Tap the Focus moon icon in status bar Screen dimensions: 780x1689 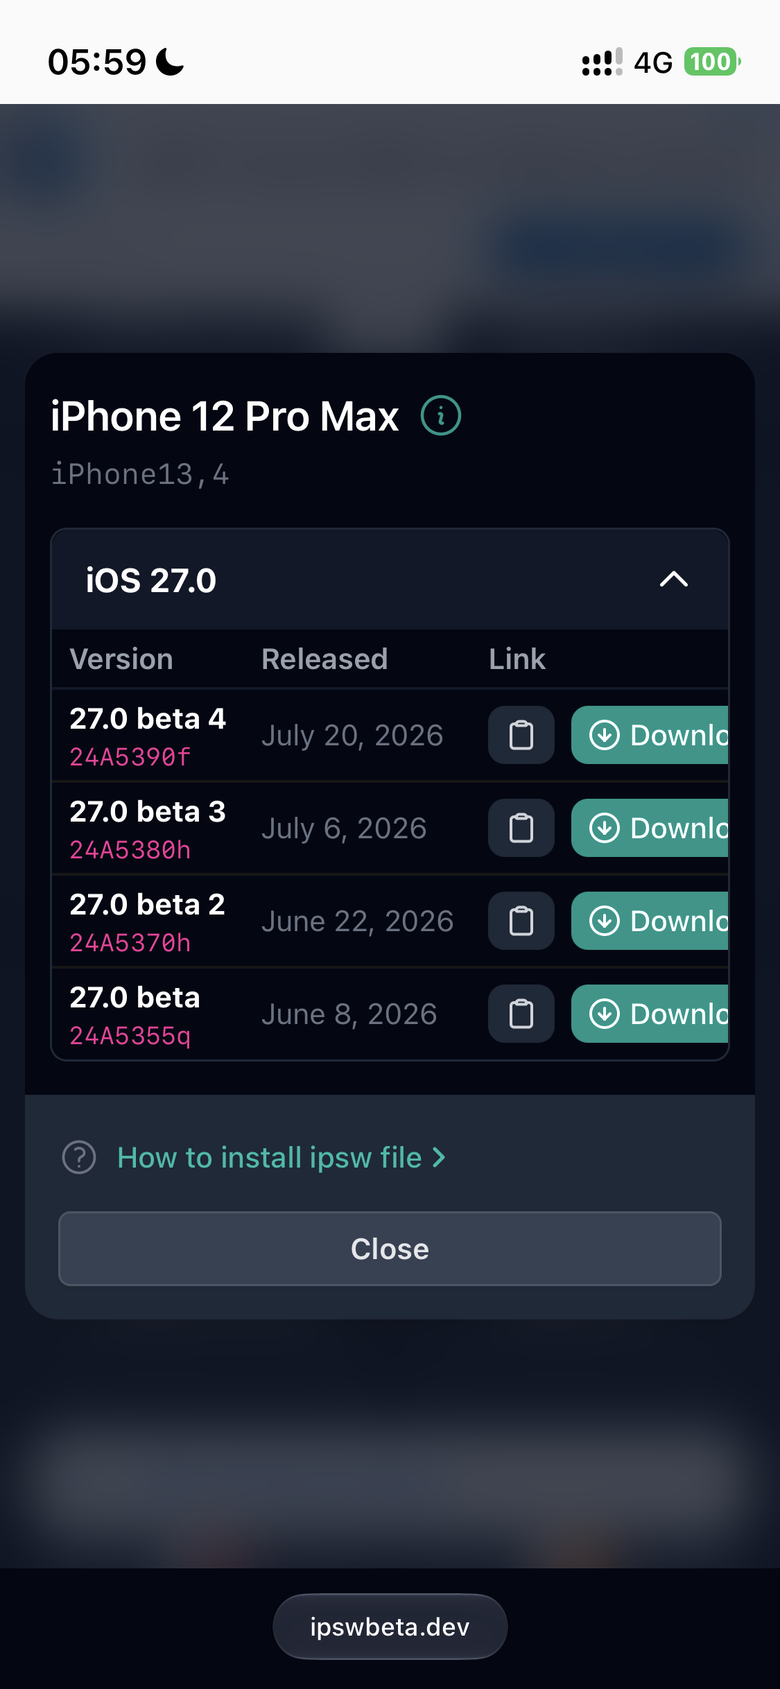pyautogui.click(x=170, y=62)
